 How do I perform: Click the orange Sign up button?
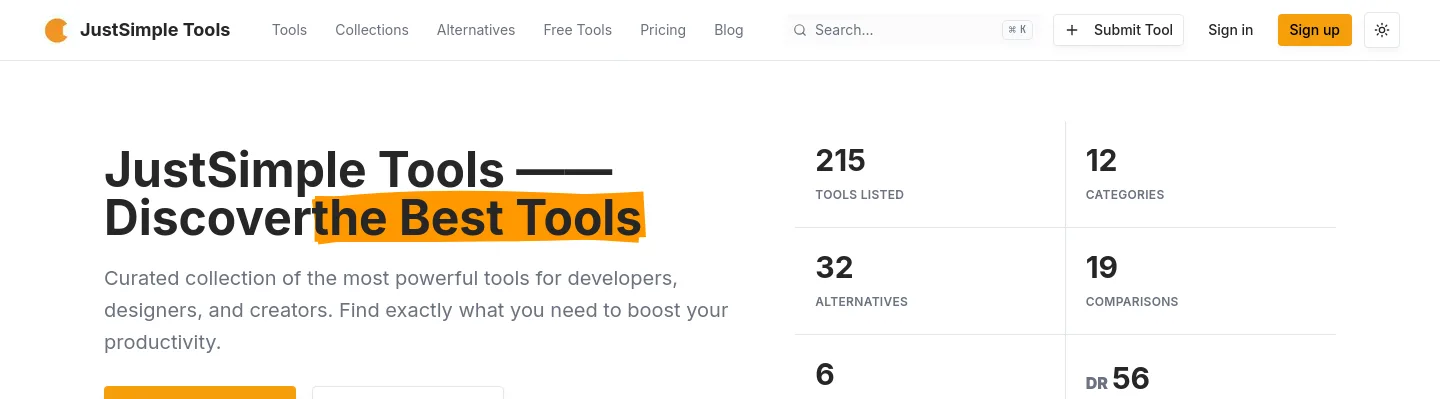click(x=1314, y=30)
